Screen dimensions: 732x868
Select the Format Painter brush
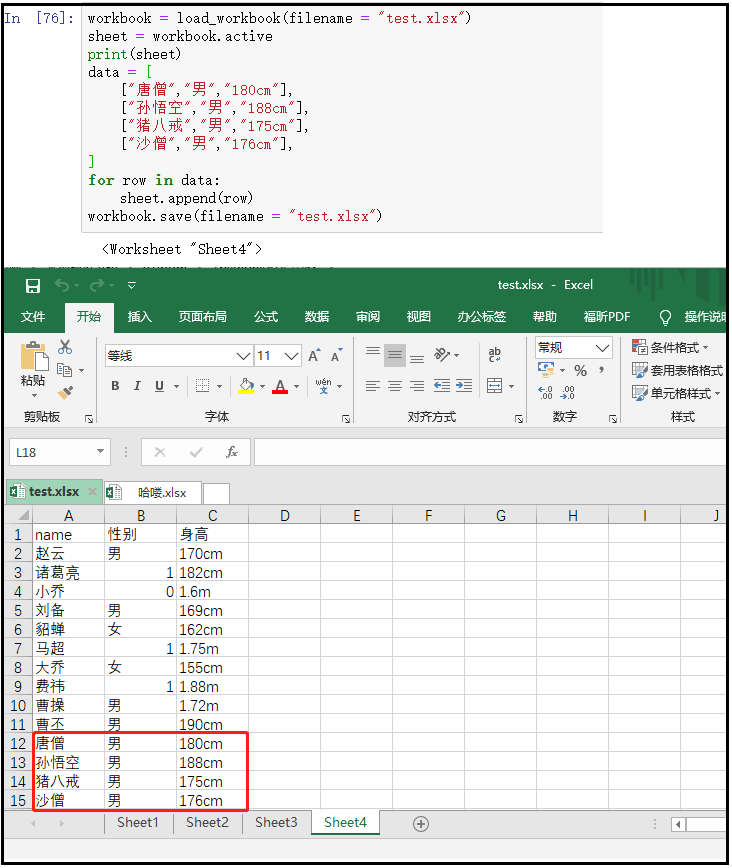coord(65,392)
